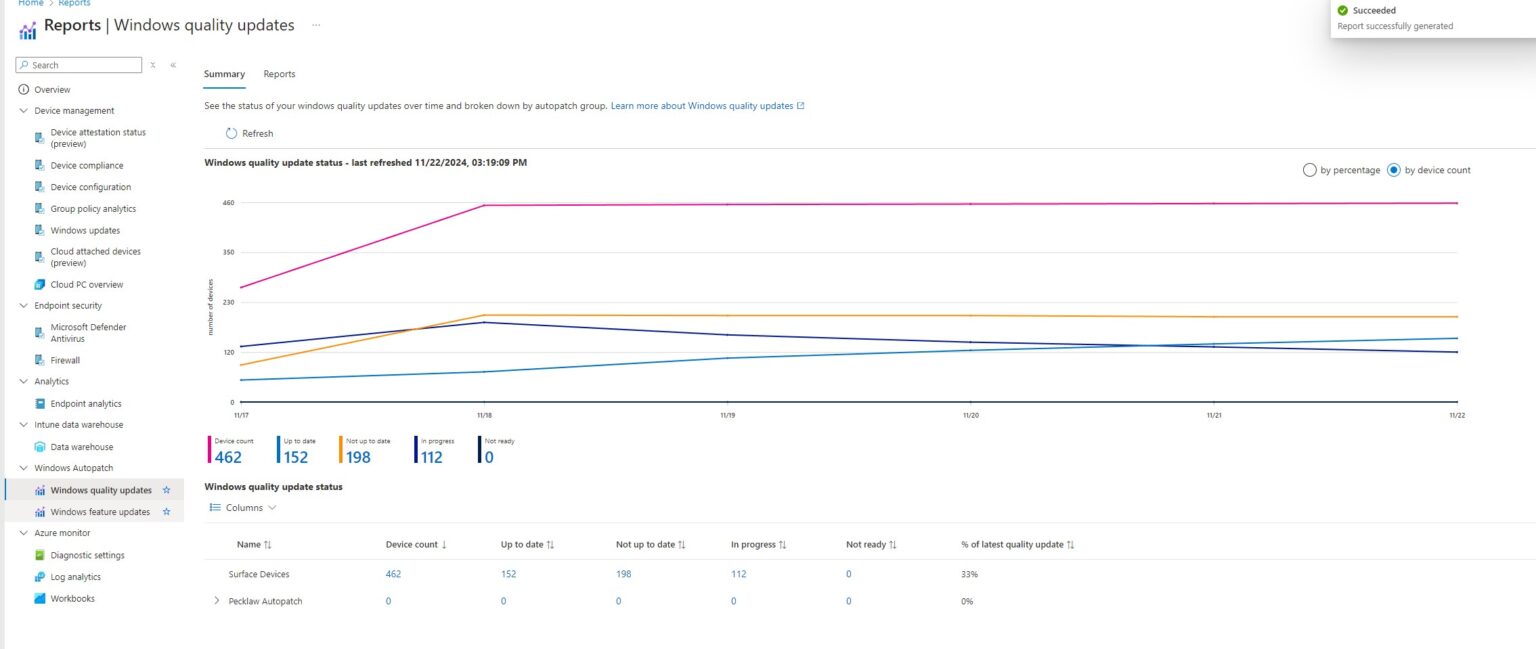Click the 462 device count for Surface Devices
1536x649 pixels.
click(x=392, y=574)
